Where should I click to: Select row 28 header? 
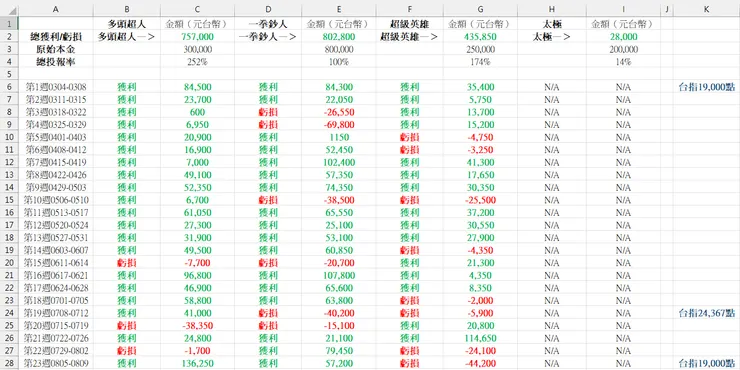coord(9,363)
